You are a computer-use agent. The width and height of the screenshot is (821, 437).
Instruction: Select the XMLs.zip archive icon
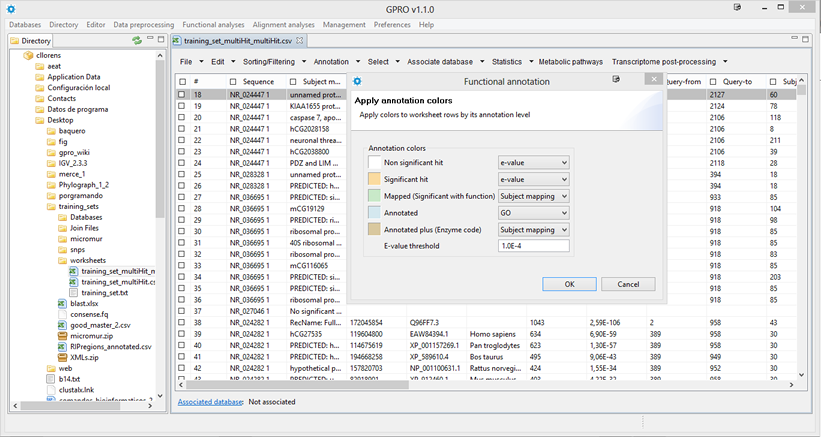pos(62,357)
